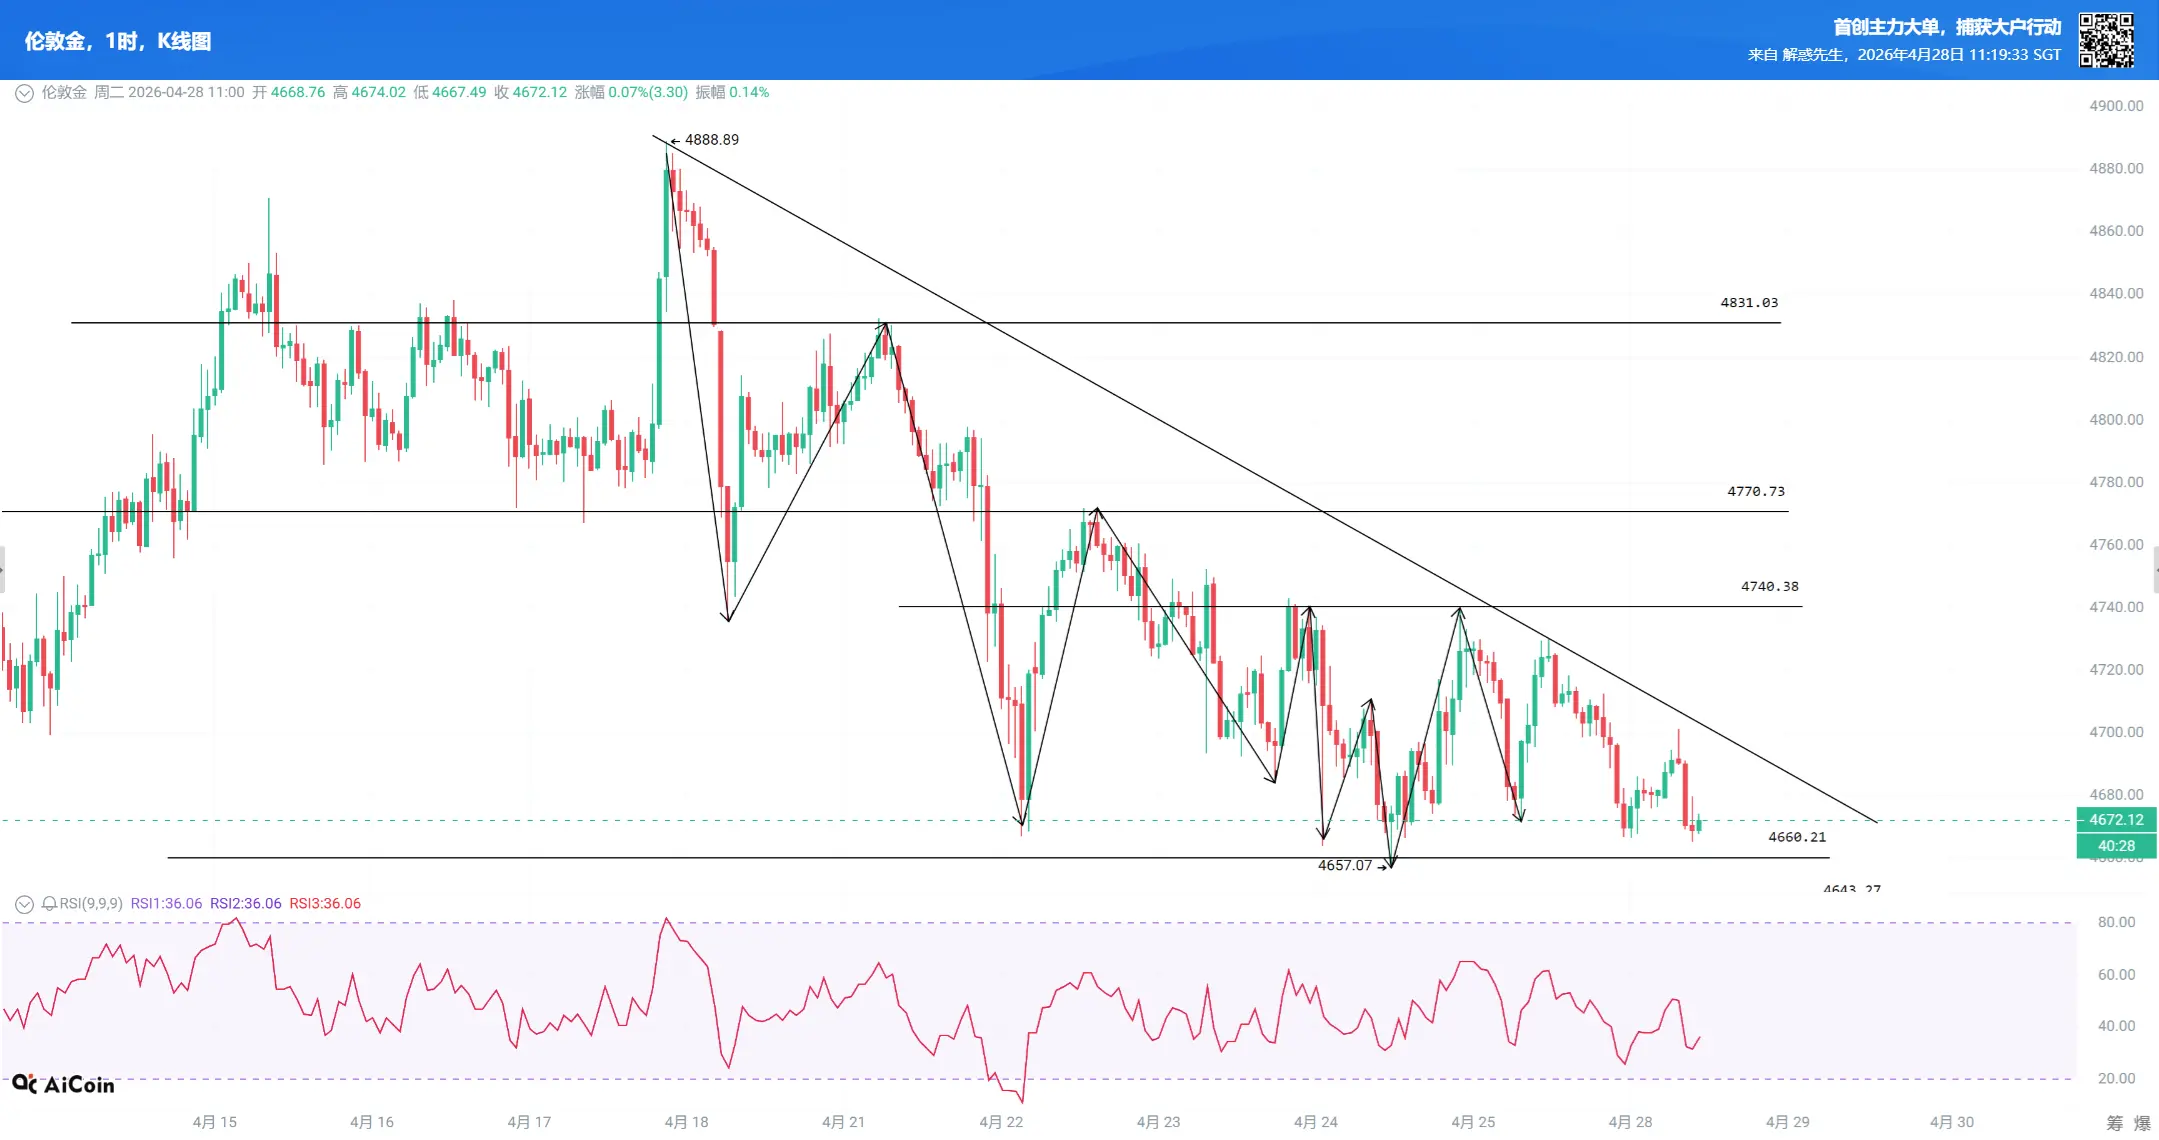Click the 伦敦金，1时，K线图 header title
The image size is (2159, 1140).
(x=118, y=41)
